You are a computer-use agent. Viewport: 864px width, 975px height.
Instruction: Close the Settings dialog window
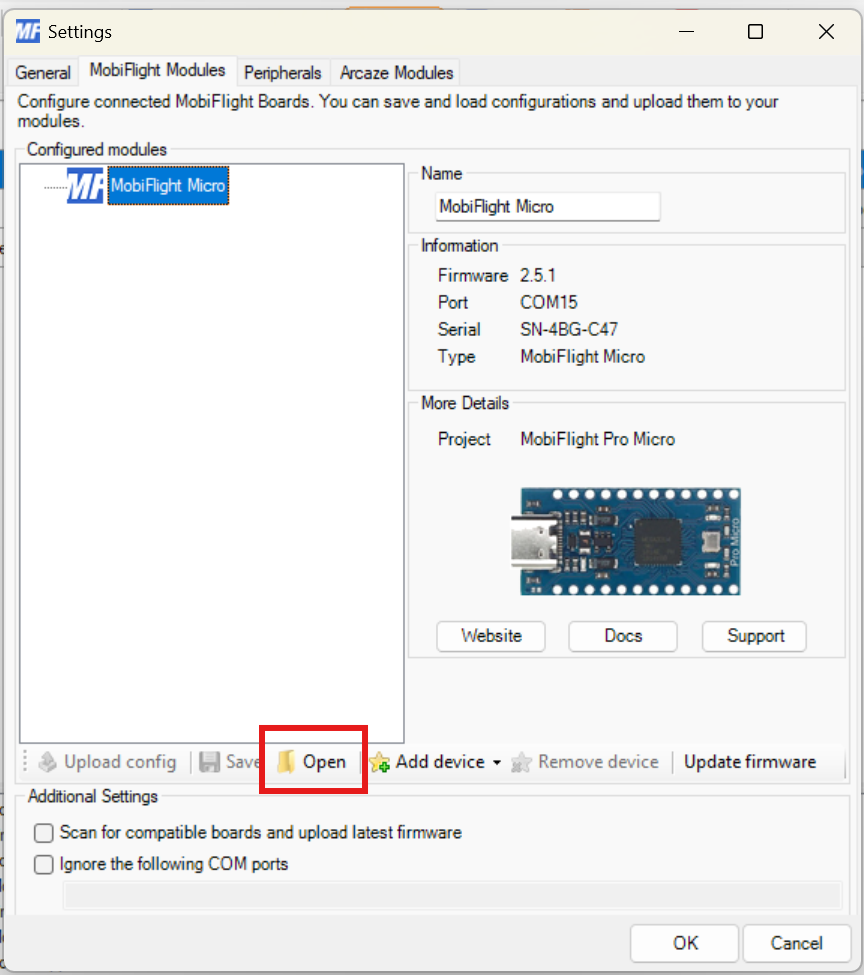[x=826, y=32]
